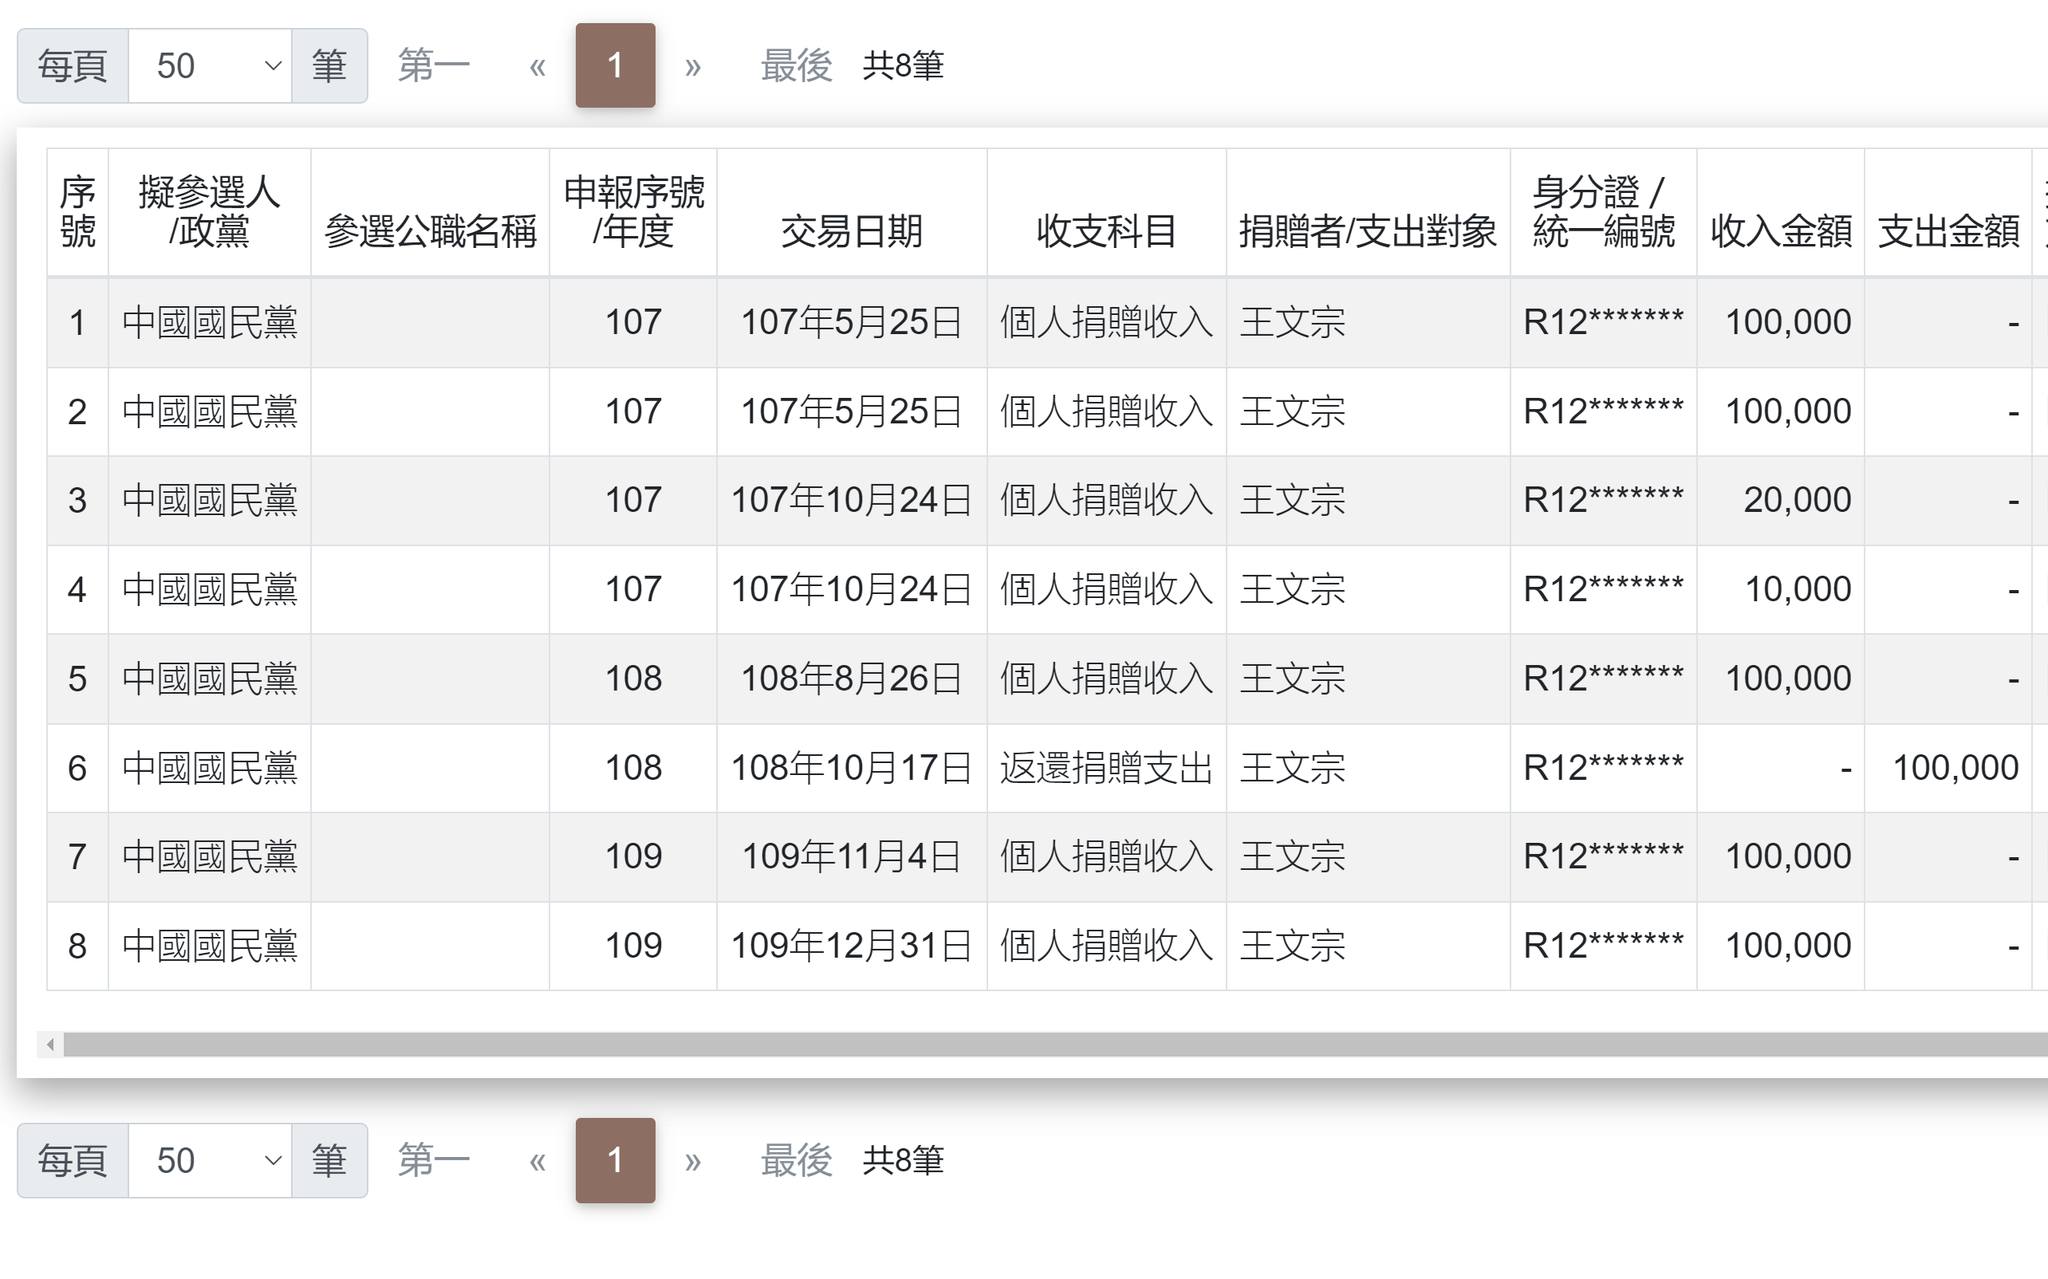The width and height of the screenshot is (2048, 1279).
Task: Open bottom per-page 50 dropdown
Action: point(210,1160)
